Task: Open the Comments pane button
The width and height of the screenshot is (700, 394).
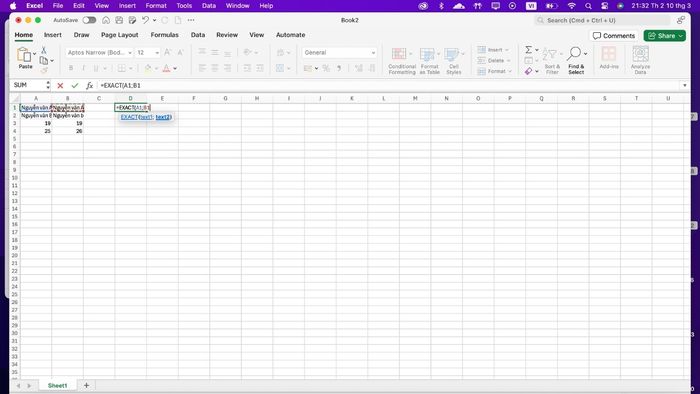Action: click(613, 36)
